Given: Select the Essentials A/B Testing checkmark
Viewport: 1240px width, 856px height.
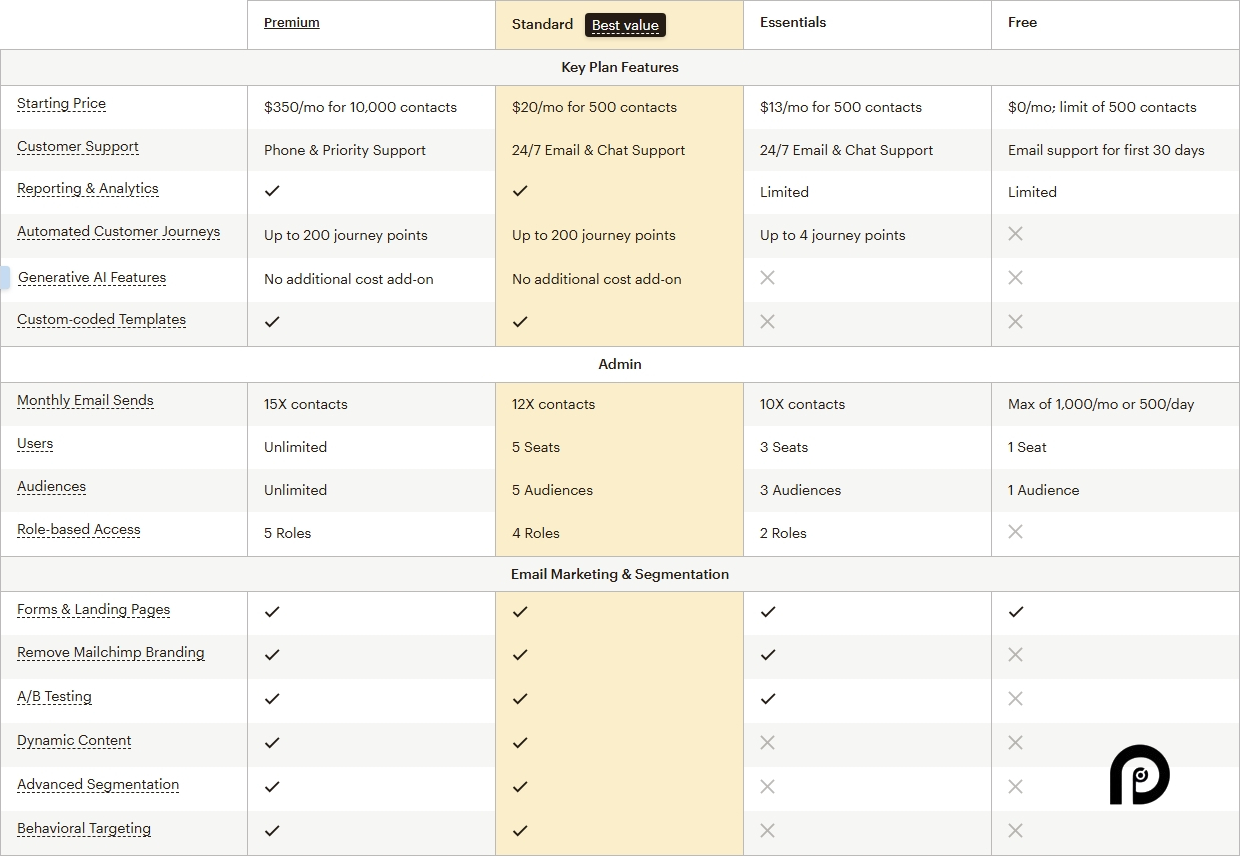Looking at the screenshot, I should coord(768,699).
